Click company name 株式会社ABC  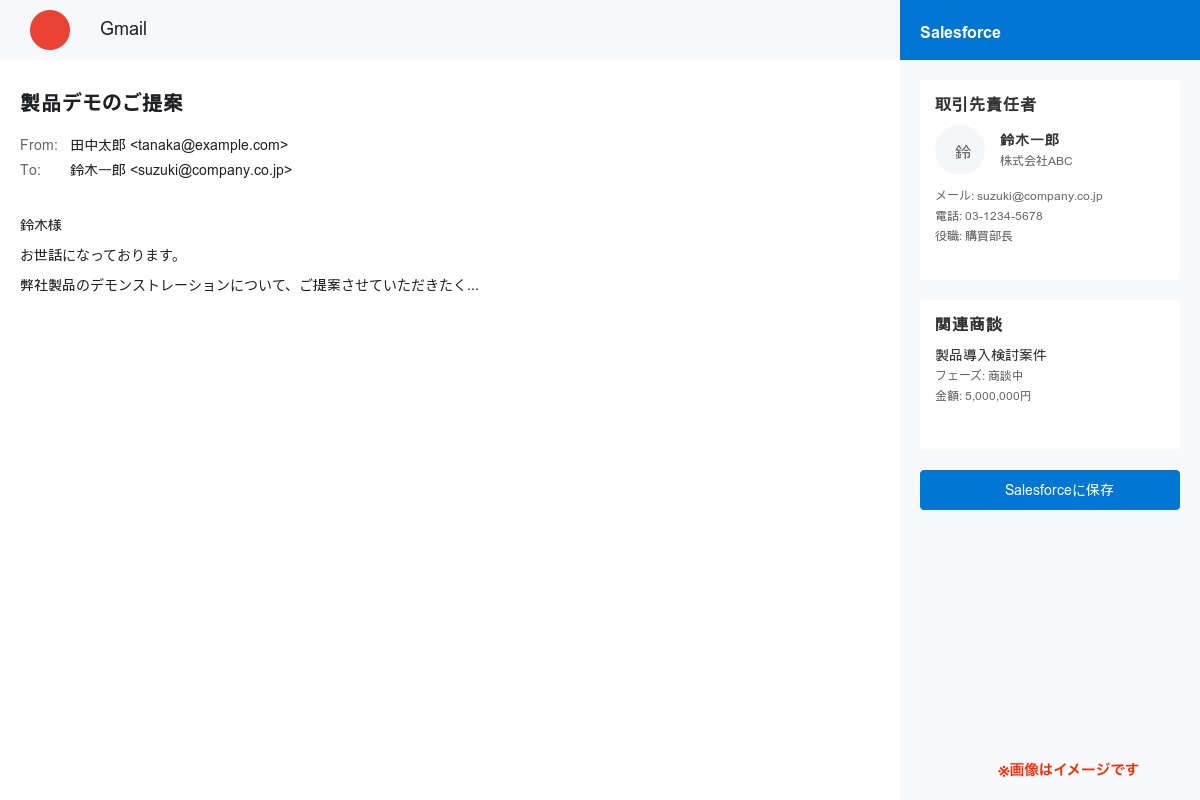coord(1036,161)
